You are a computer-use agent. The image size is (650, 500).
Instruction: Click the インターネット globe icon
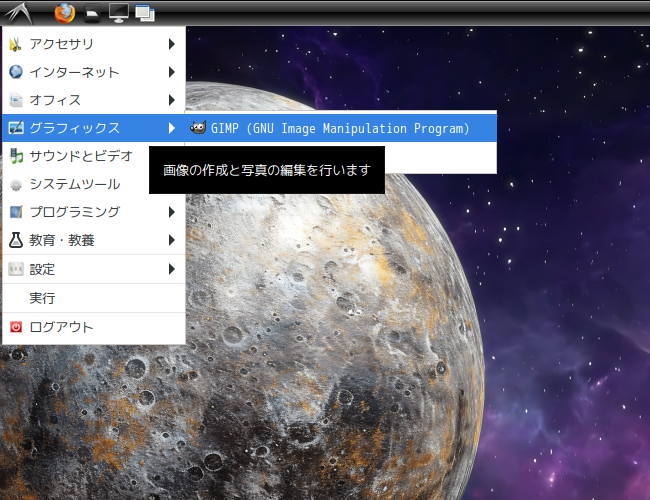coord(16,72)
